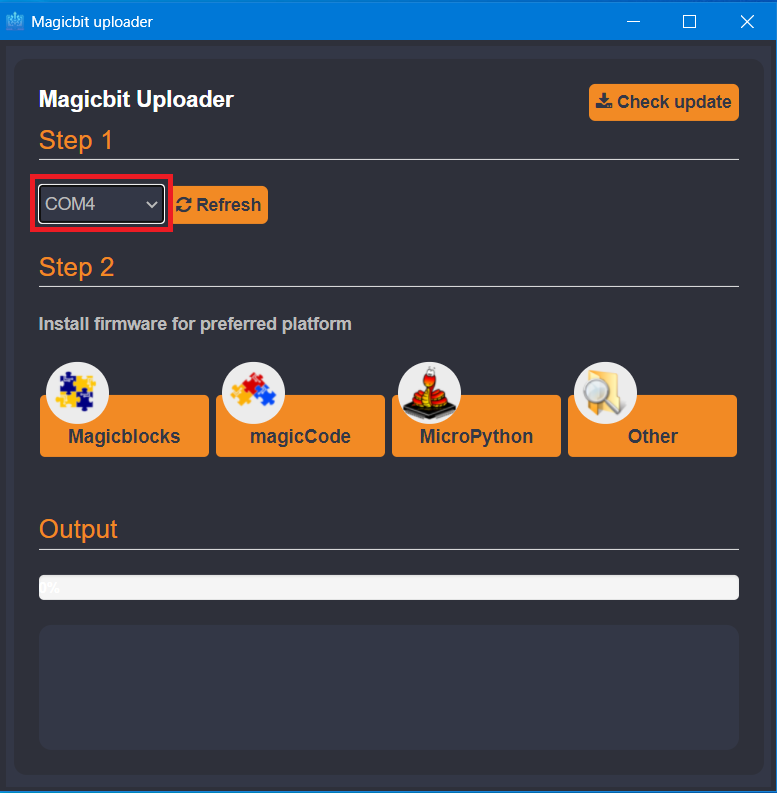Install Magicblocks firmware
Screen dimensions: 777x793
pos(124,426)
